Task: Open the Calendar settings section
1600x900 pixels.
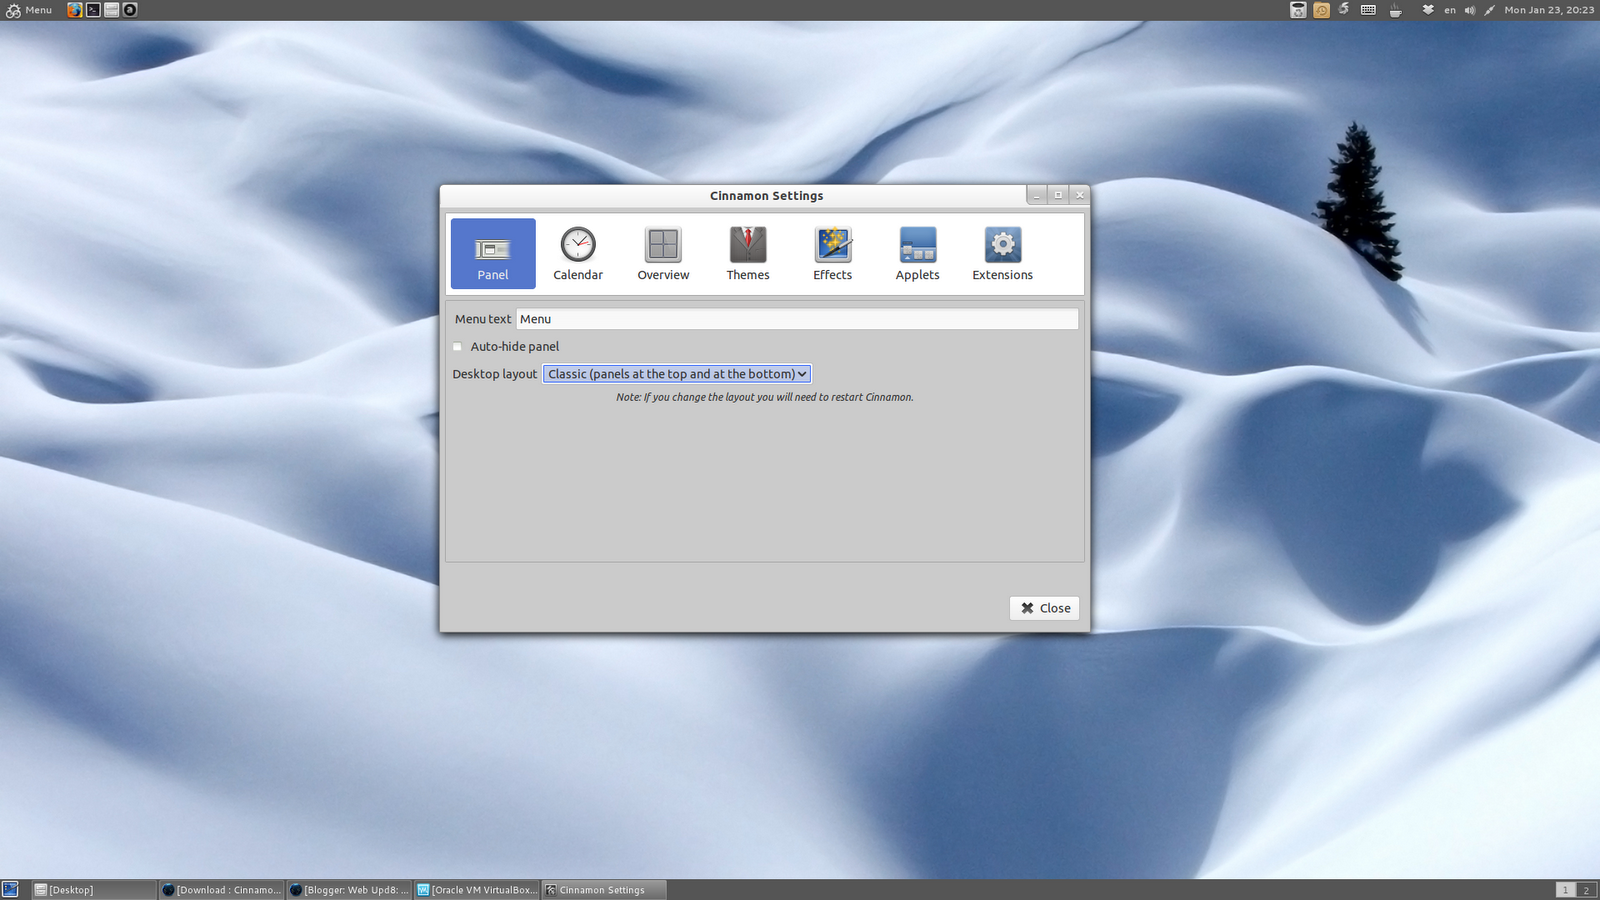Action: [x=578, y=253]
